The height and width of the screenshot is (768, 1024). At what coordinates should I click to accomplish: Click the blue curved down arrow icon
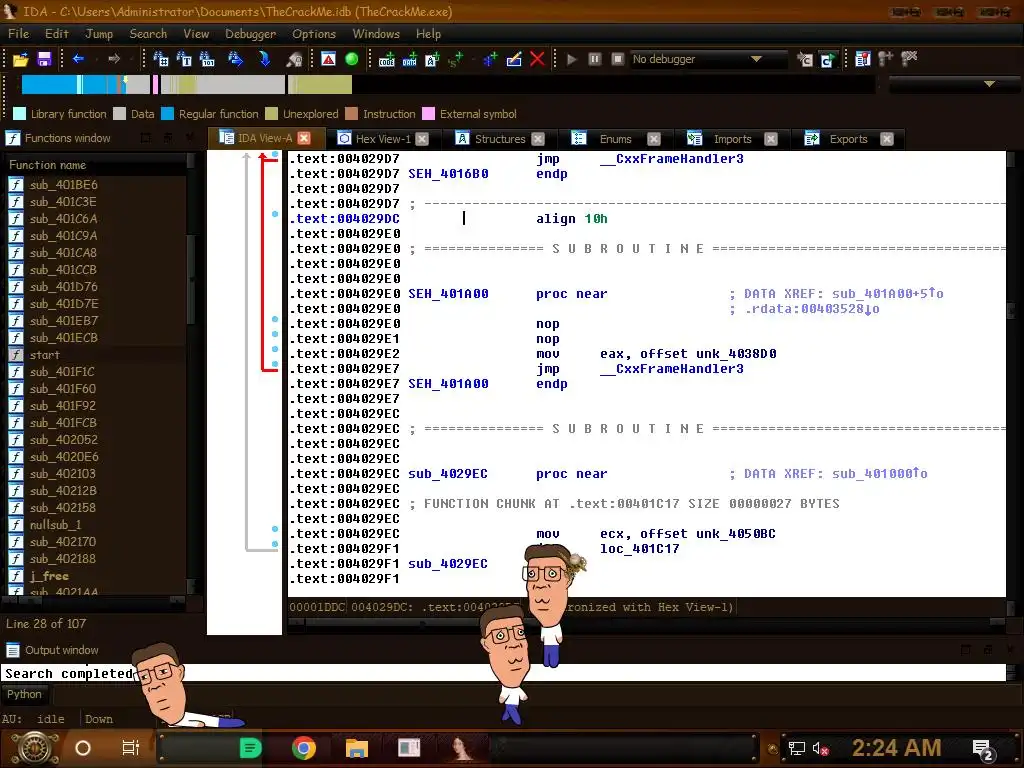point(264,59)
